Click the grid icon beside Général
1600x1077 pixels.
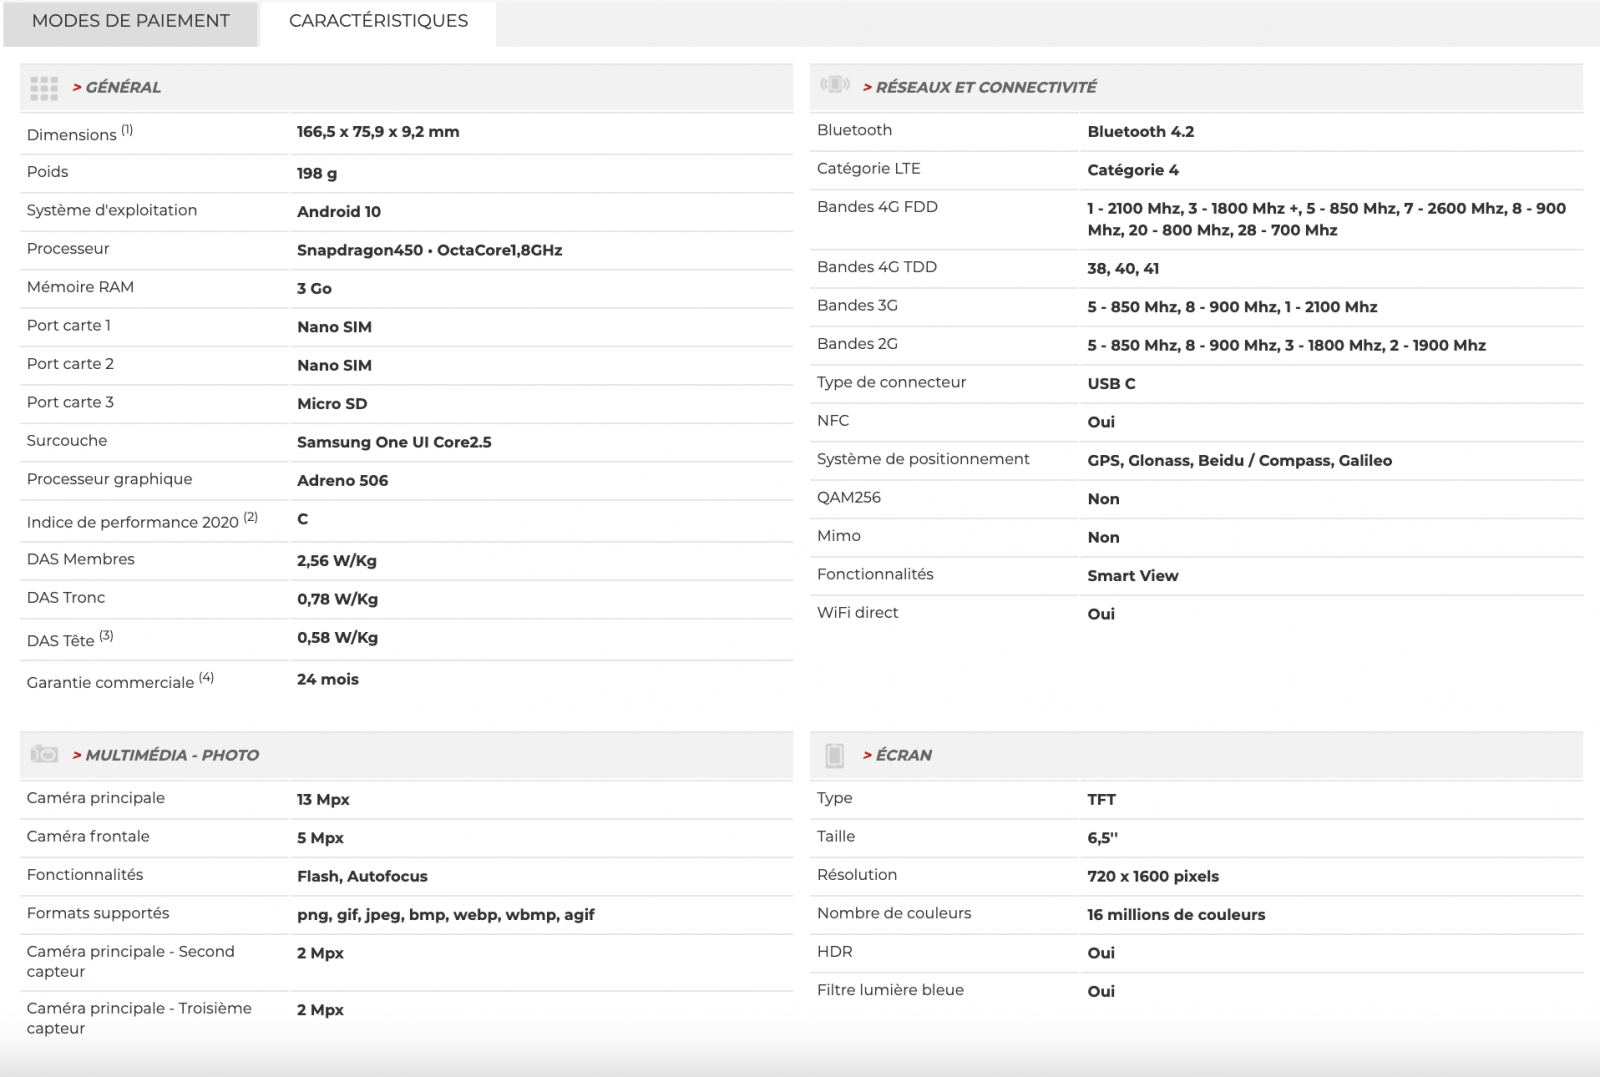44,88
